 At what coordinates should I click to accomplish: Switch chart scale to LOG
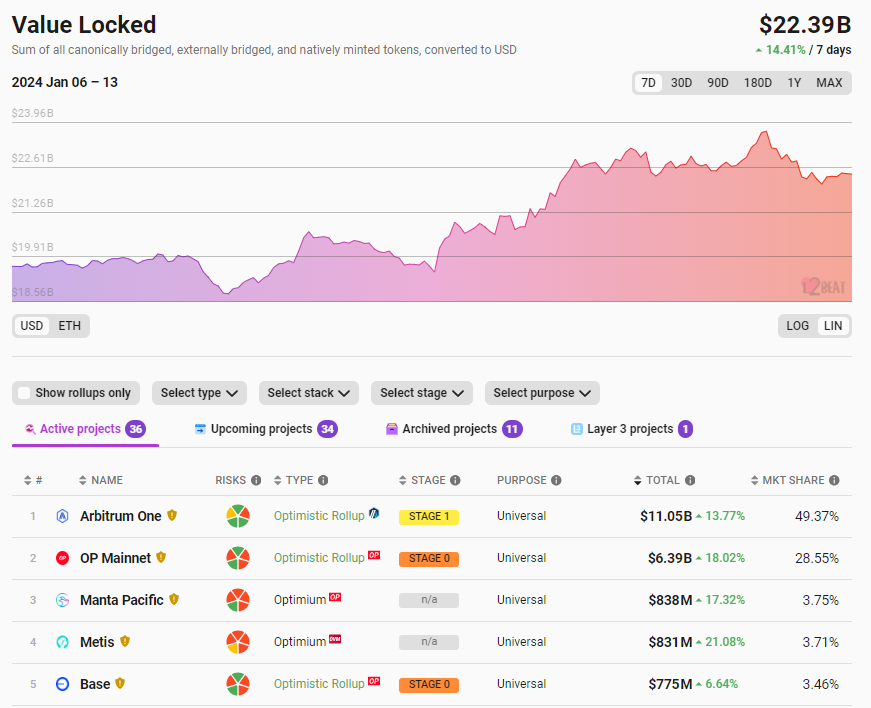[798, 326]
